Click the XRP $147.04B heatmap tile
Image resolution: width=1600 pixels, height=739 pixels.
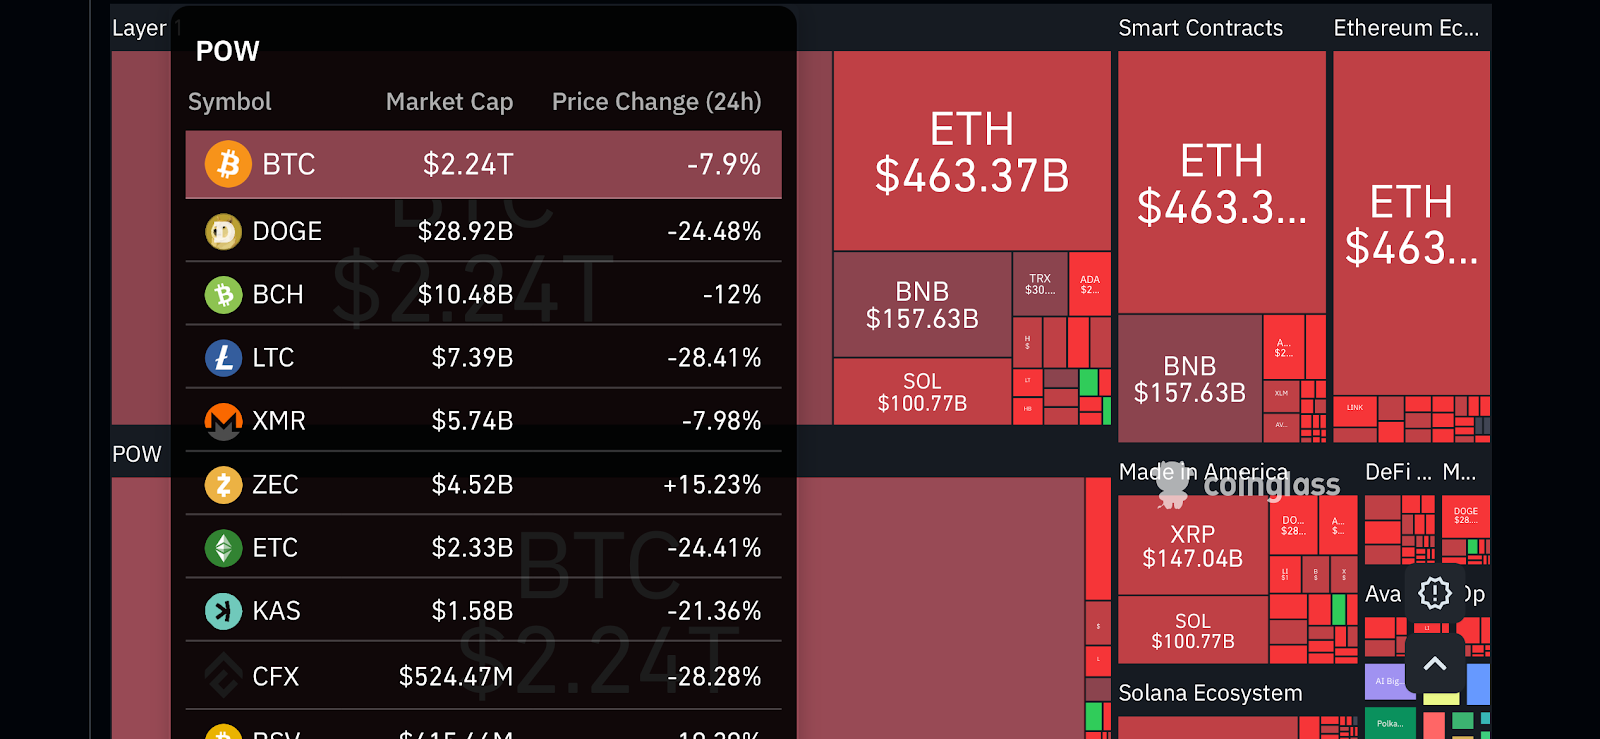tap(1192, 546)
